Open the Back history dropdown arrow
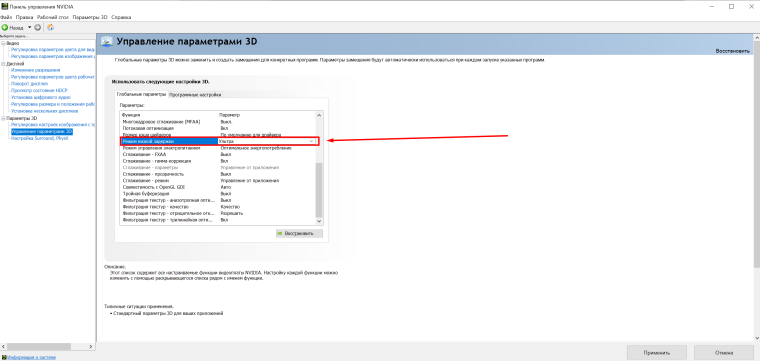Image resolution: width=760 pixels, height=361 pixels. coord(29,27)
